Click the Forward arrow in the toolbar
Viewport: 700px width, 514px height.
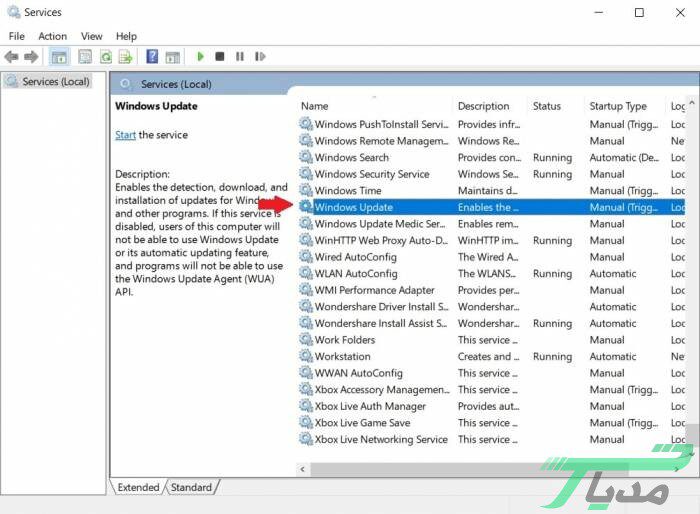31,57
